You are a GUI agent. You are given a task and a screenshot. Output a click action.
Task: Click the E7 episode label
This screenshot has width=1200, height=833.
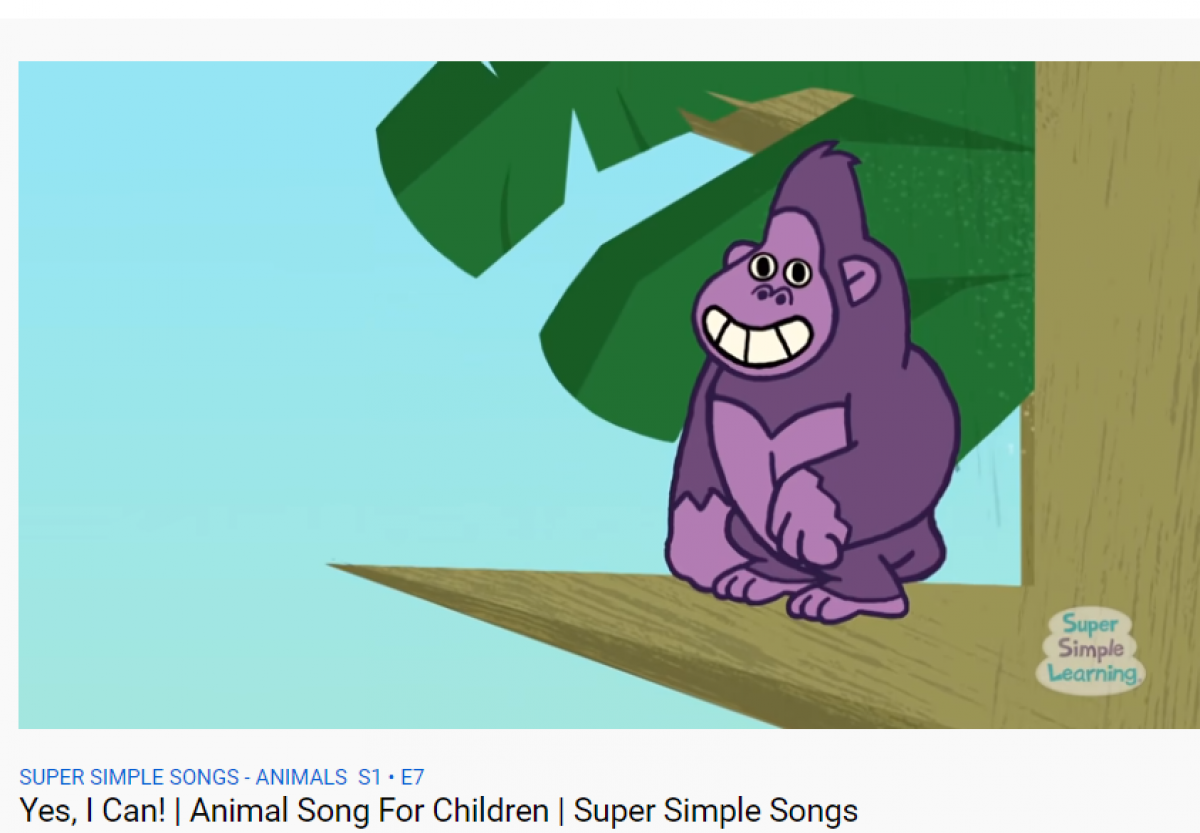[x=413, y=777]
